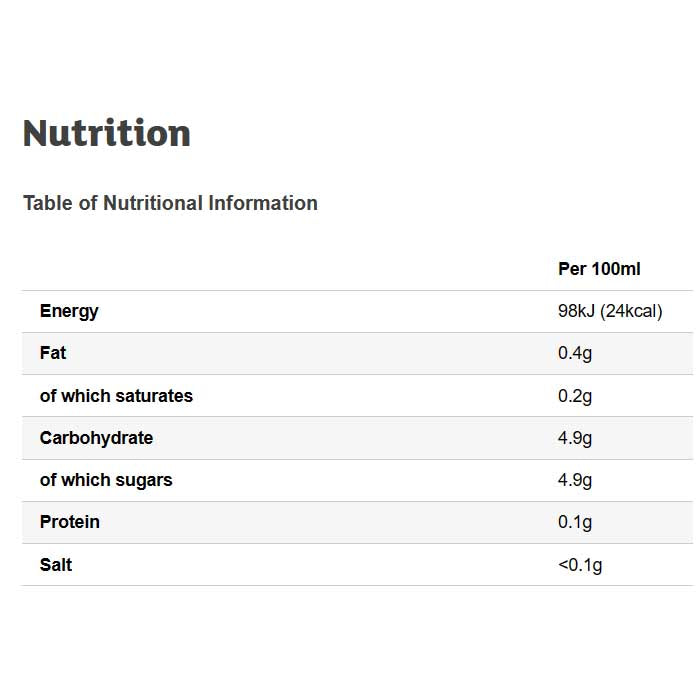Viewport: 700px width, 700px height.
Task: Click the Salt row label
Action: [56, 565]
